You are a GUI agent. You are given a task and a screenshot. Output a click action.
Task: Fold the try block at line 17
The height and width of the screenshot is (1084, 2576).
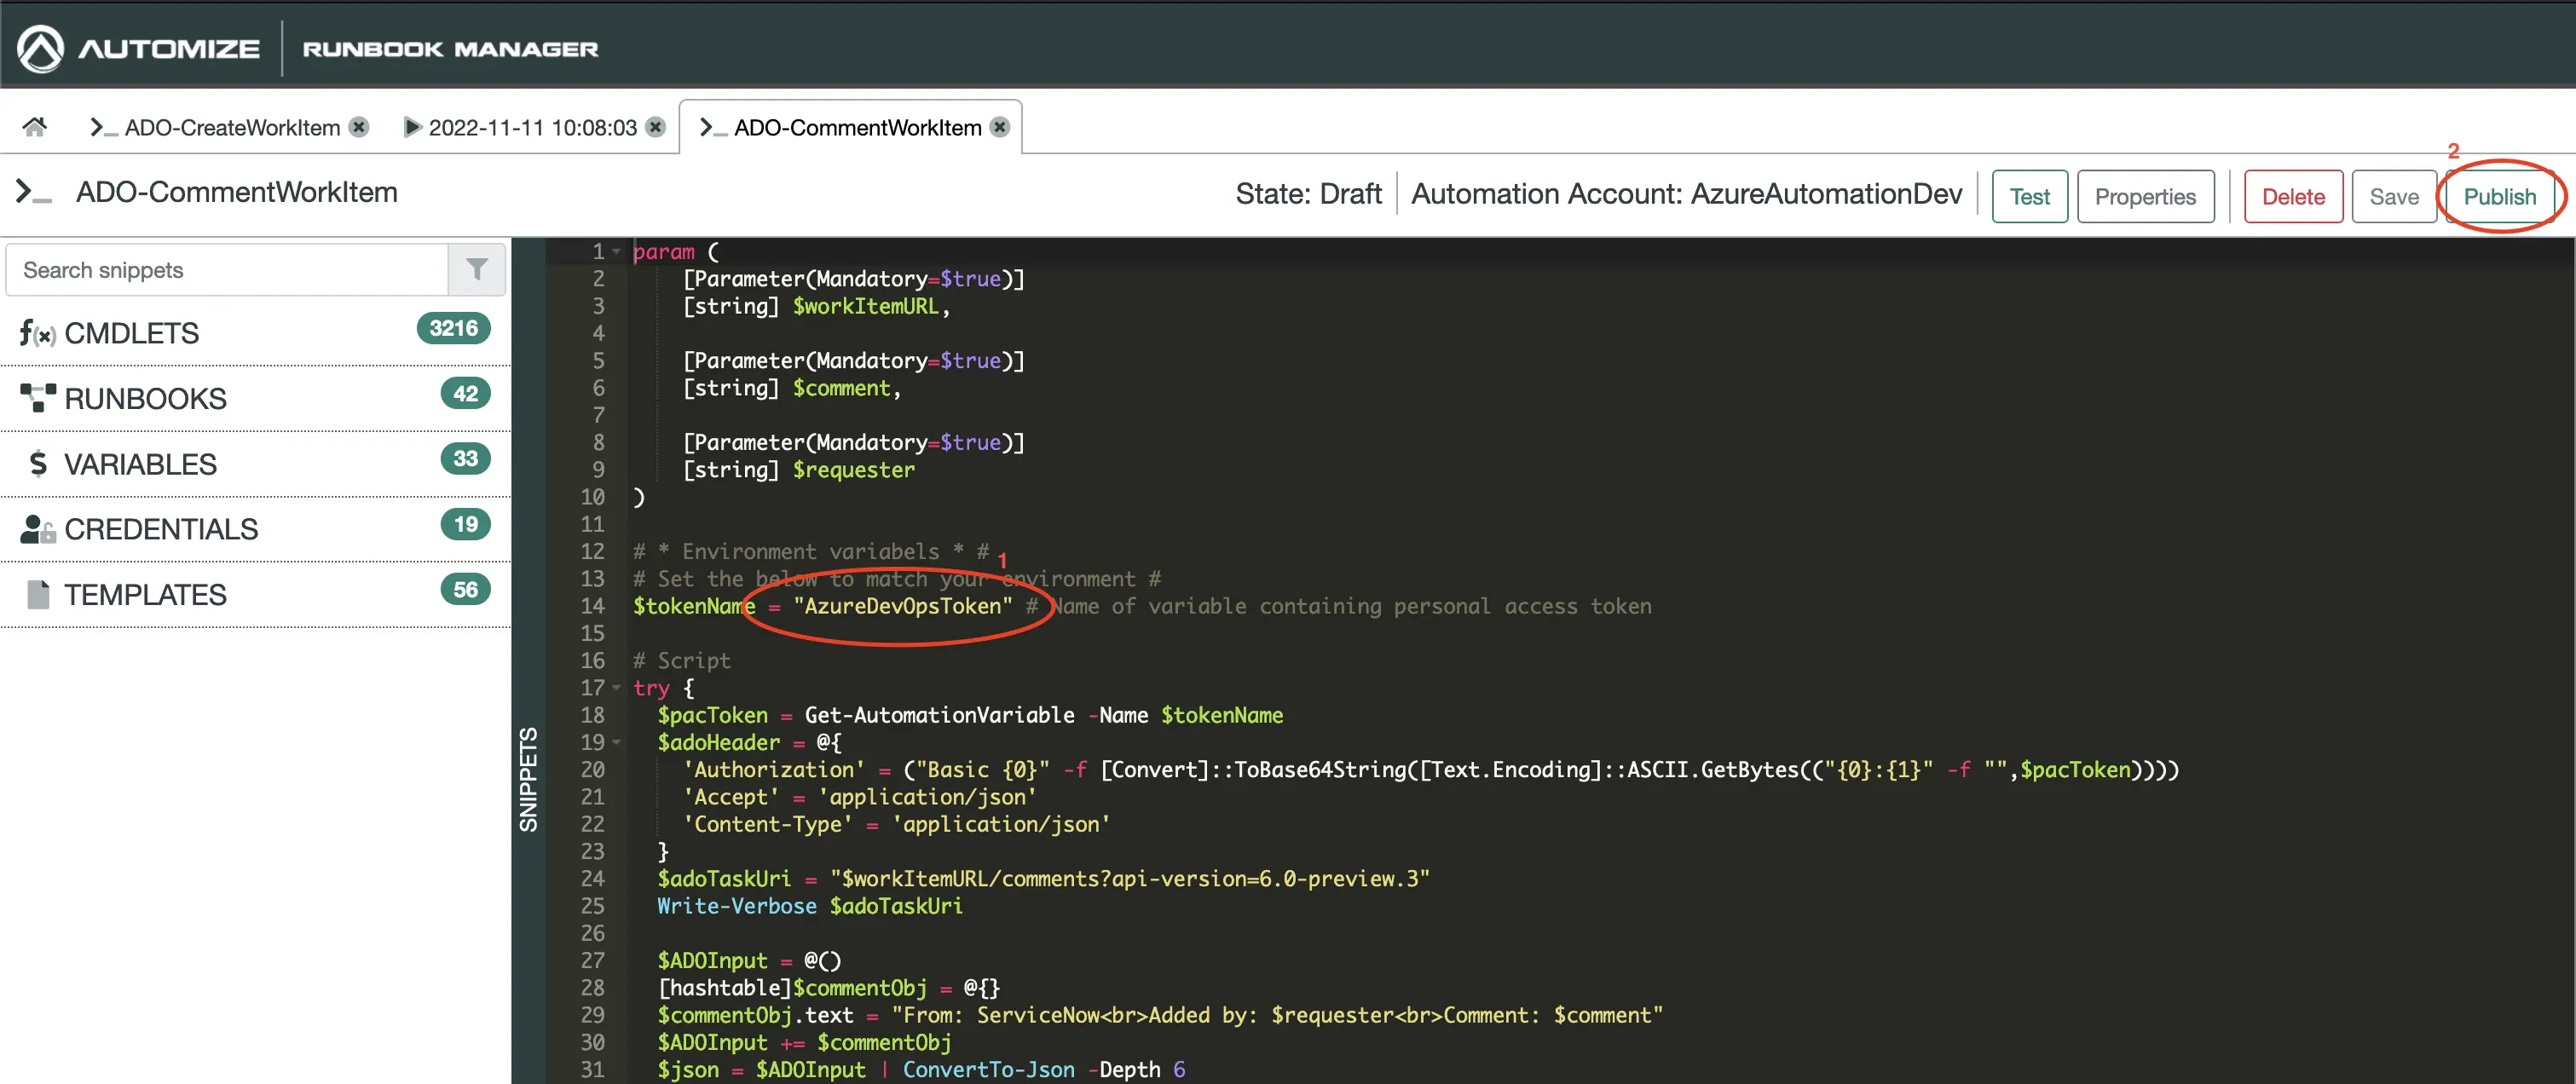pyautogui.click(x=617, y=688)
